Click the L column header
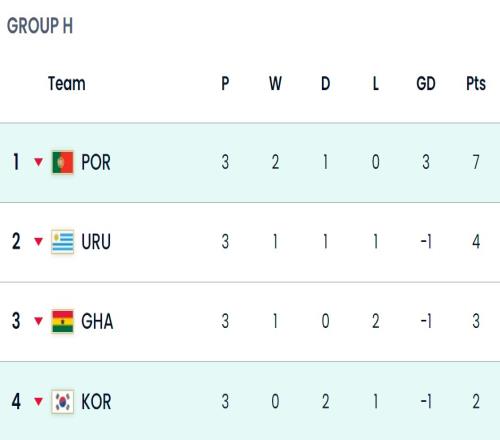The image size is (500, 440). pyautogui.click(x=376, y=83)
